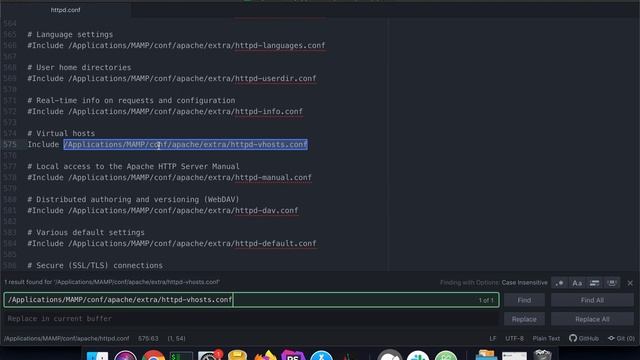Click the Replace button
640x360 pixels.
coord(524,319)
